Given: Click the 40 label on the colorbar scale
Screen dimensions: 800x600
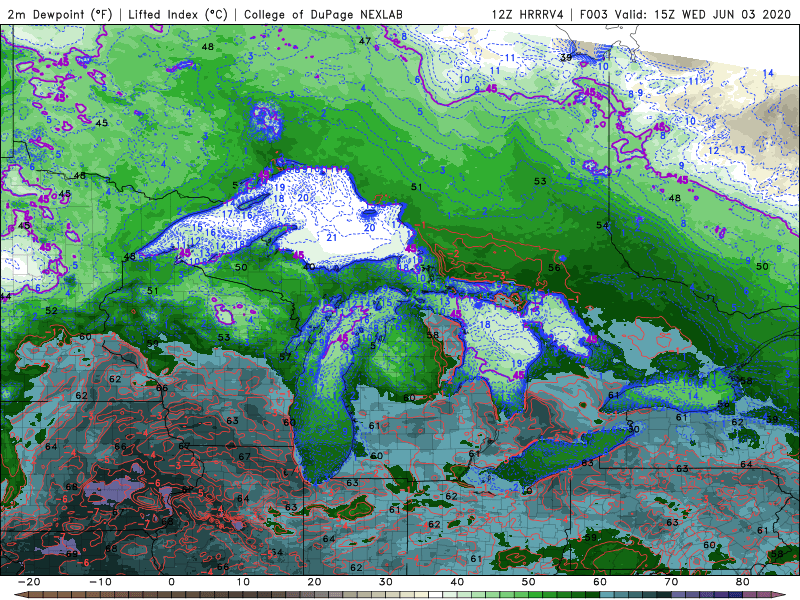Looking at the screenshot, I should 457,582.
